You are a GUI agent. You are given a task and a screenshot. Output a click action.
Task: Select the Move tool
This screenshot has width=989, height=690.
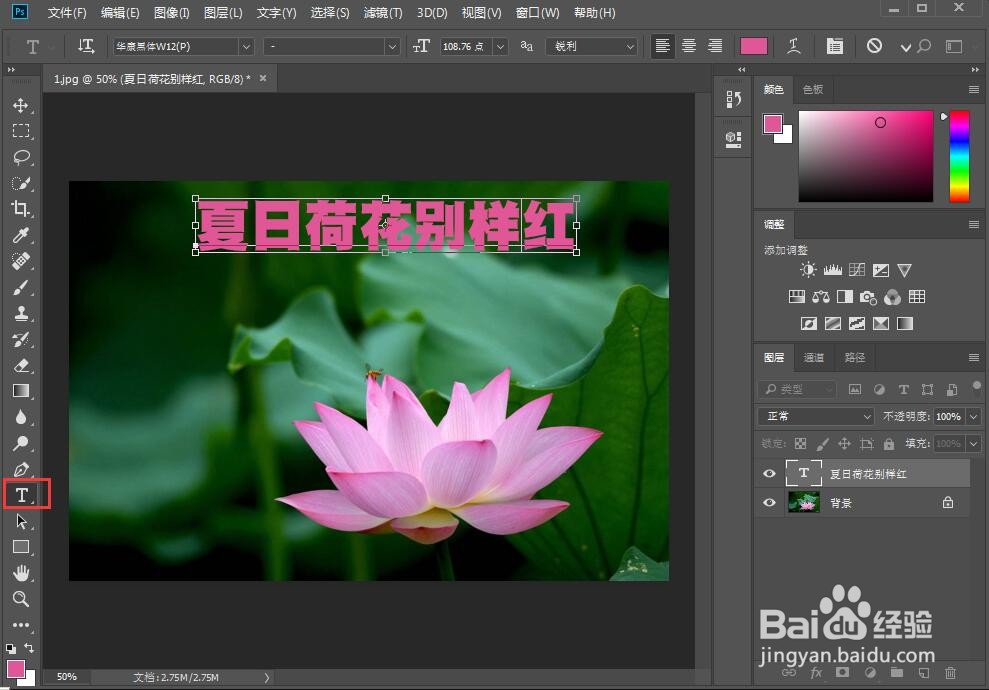(21, 105)
